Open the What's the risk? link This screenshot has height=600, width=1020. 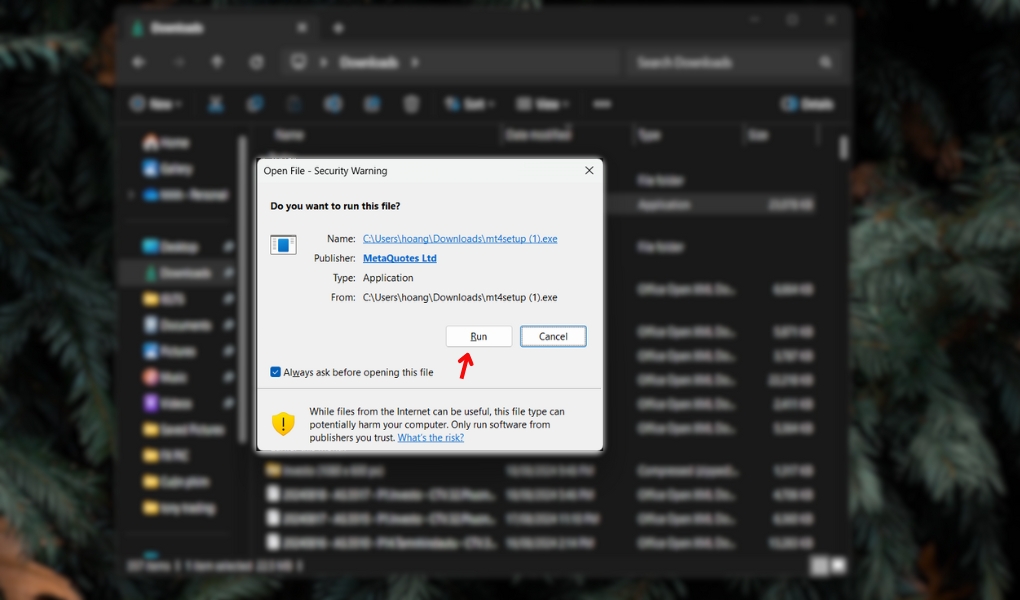click(x=431, y=438)
